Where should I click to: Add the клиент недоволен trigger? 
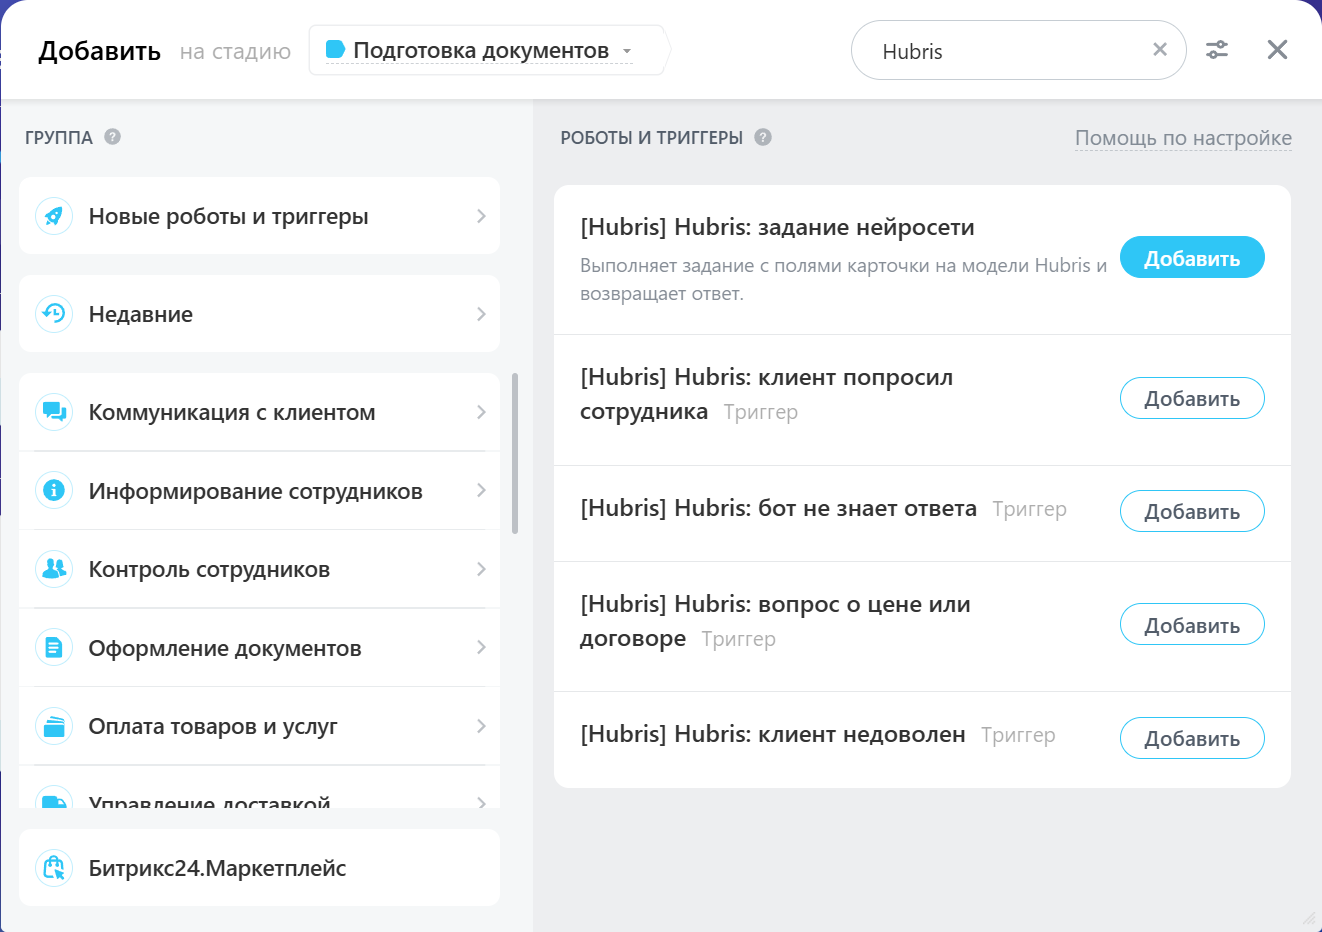point(1192,738)
